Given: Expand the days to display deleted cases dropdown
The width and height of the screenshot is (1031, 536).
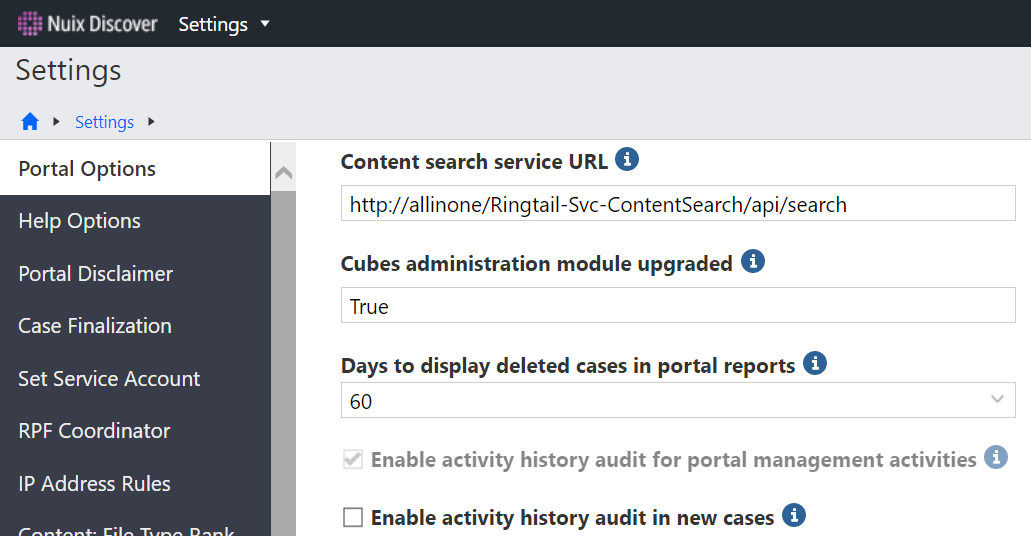Looking at the screenshot, I should [997, 400].
